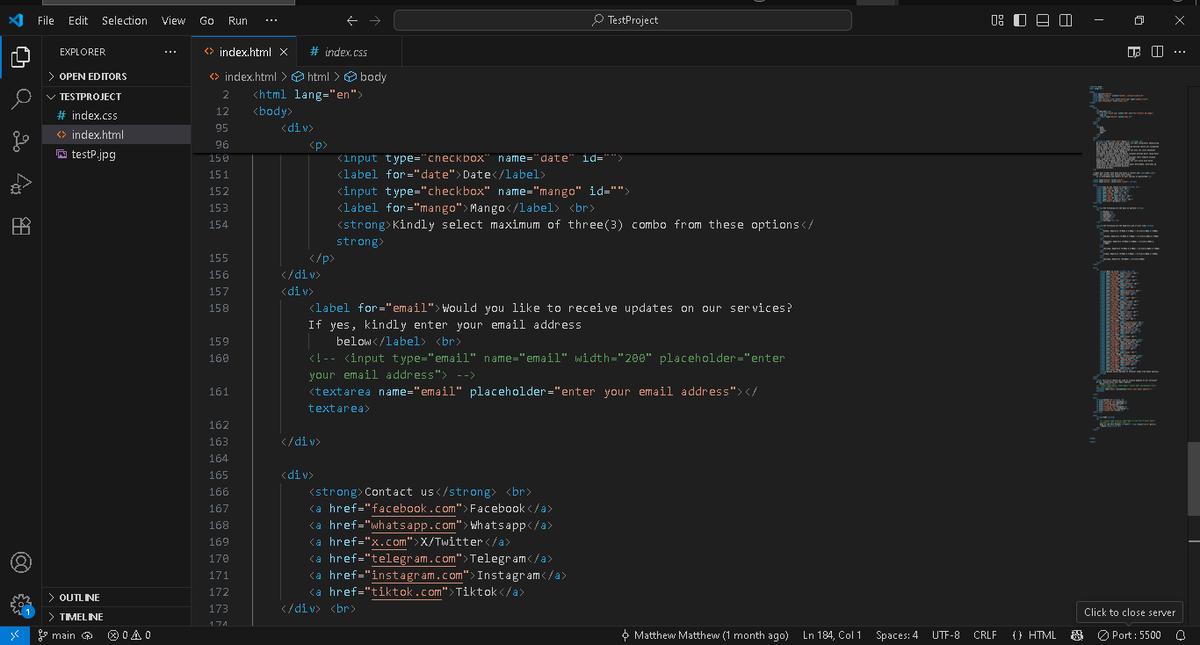Click the Split Editor Right icon

(1157, 52)
